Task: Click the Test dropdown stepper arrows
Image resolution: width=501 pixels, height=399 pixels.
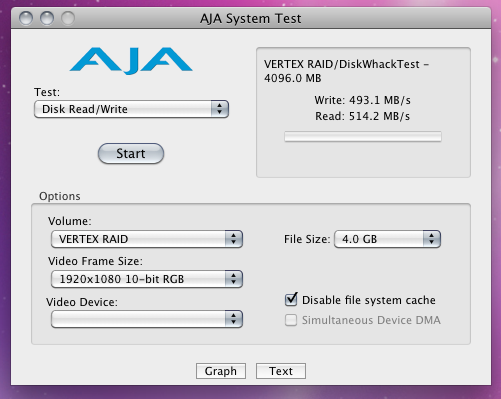Action: pyautogui.click(x=219, y=109)
